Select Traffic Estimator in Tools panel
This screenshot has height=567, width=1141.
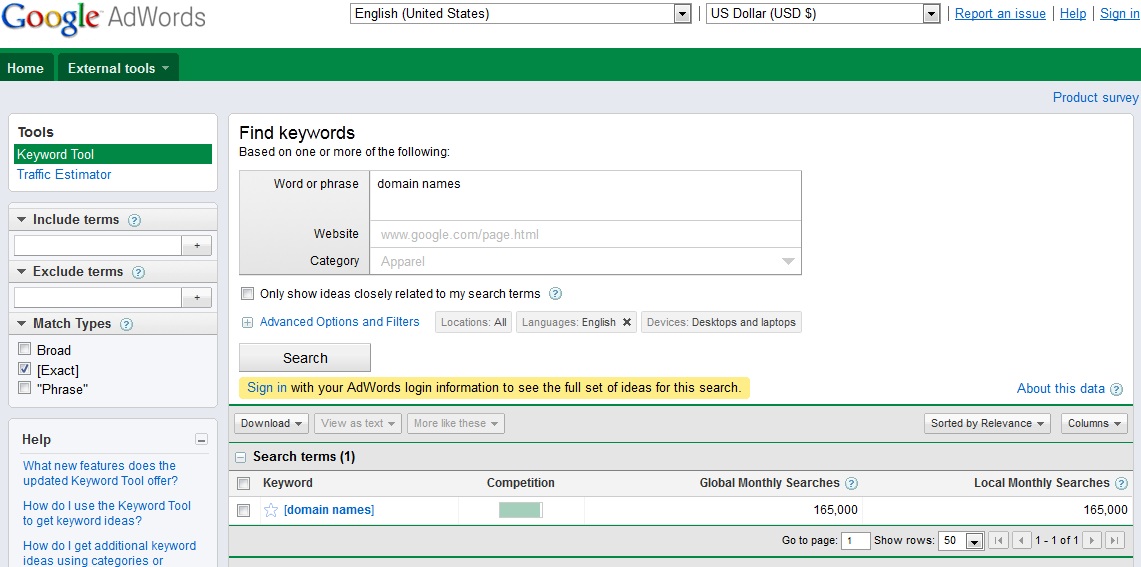(x=64, y=175)
